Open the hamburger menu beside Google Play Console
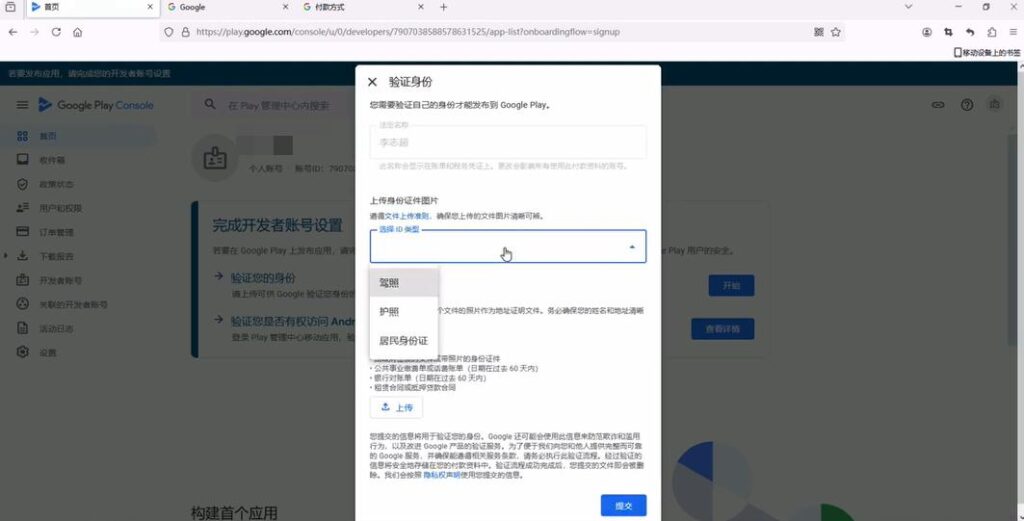Image resolution: width=1024 pixels, height=521 pixels. [22, 105]
